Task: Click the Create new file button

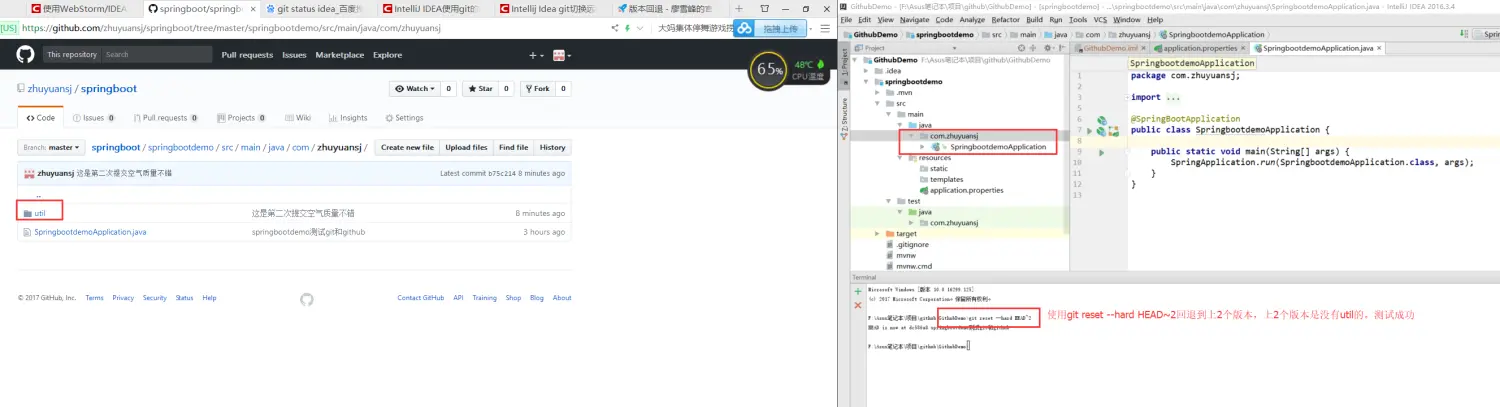Action: click(x=407, y=147)
